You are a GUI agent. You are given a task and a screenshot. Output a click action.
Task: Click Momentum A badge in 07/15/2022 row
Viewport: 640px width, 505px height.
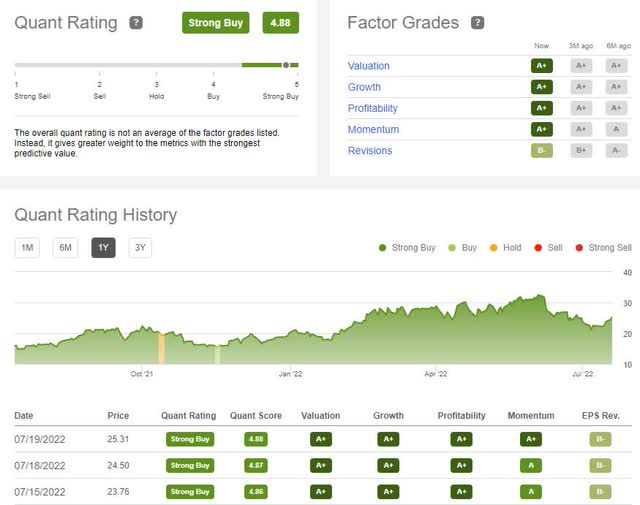pos(531,492)
